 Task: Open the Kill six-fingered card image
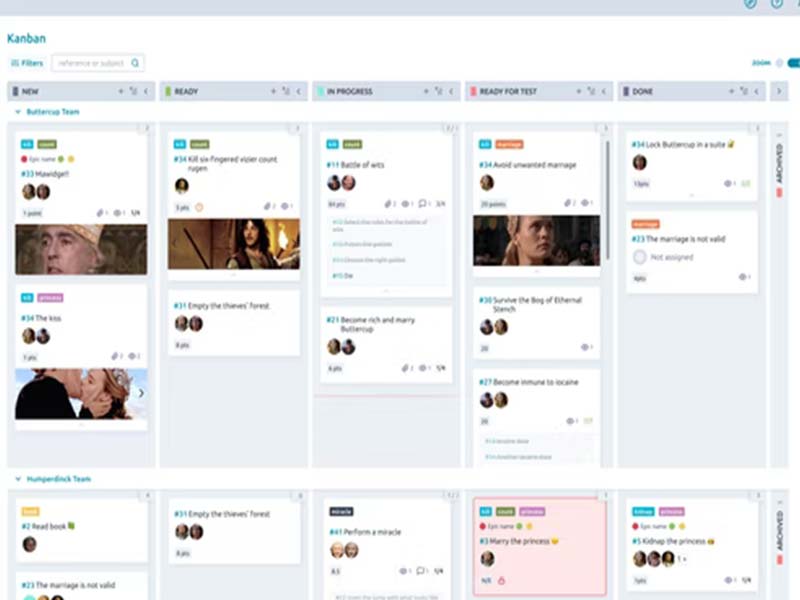pos(234,244)
